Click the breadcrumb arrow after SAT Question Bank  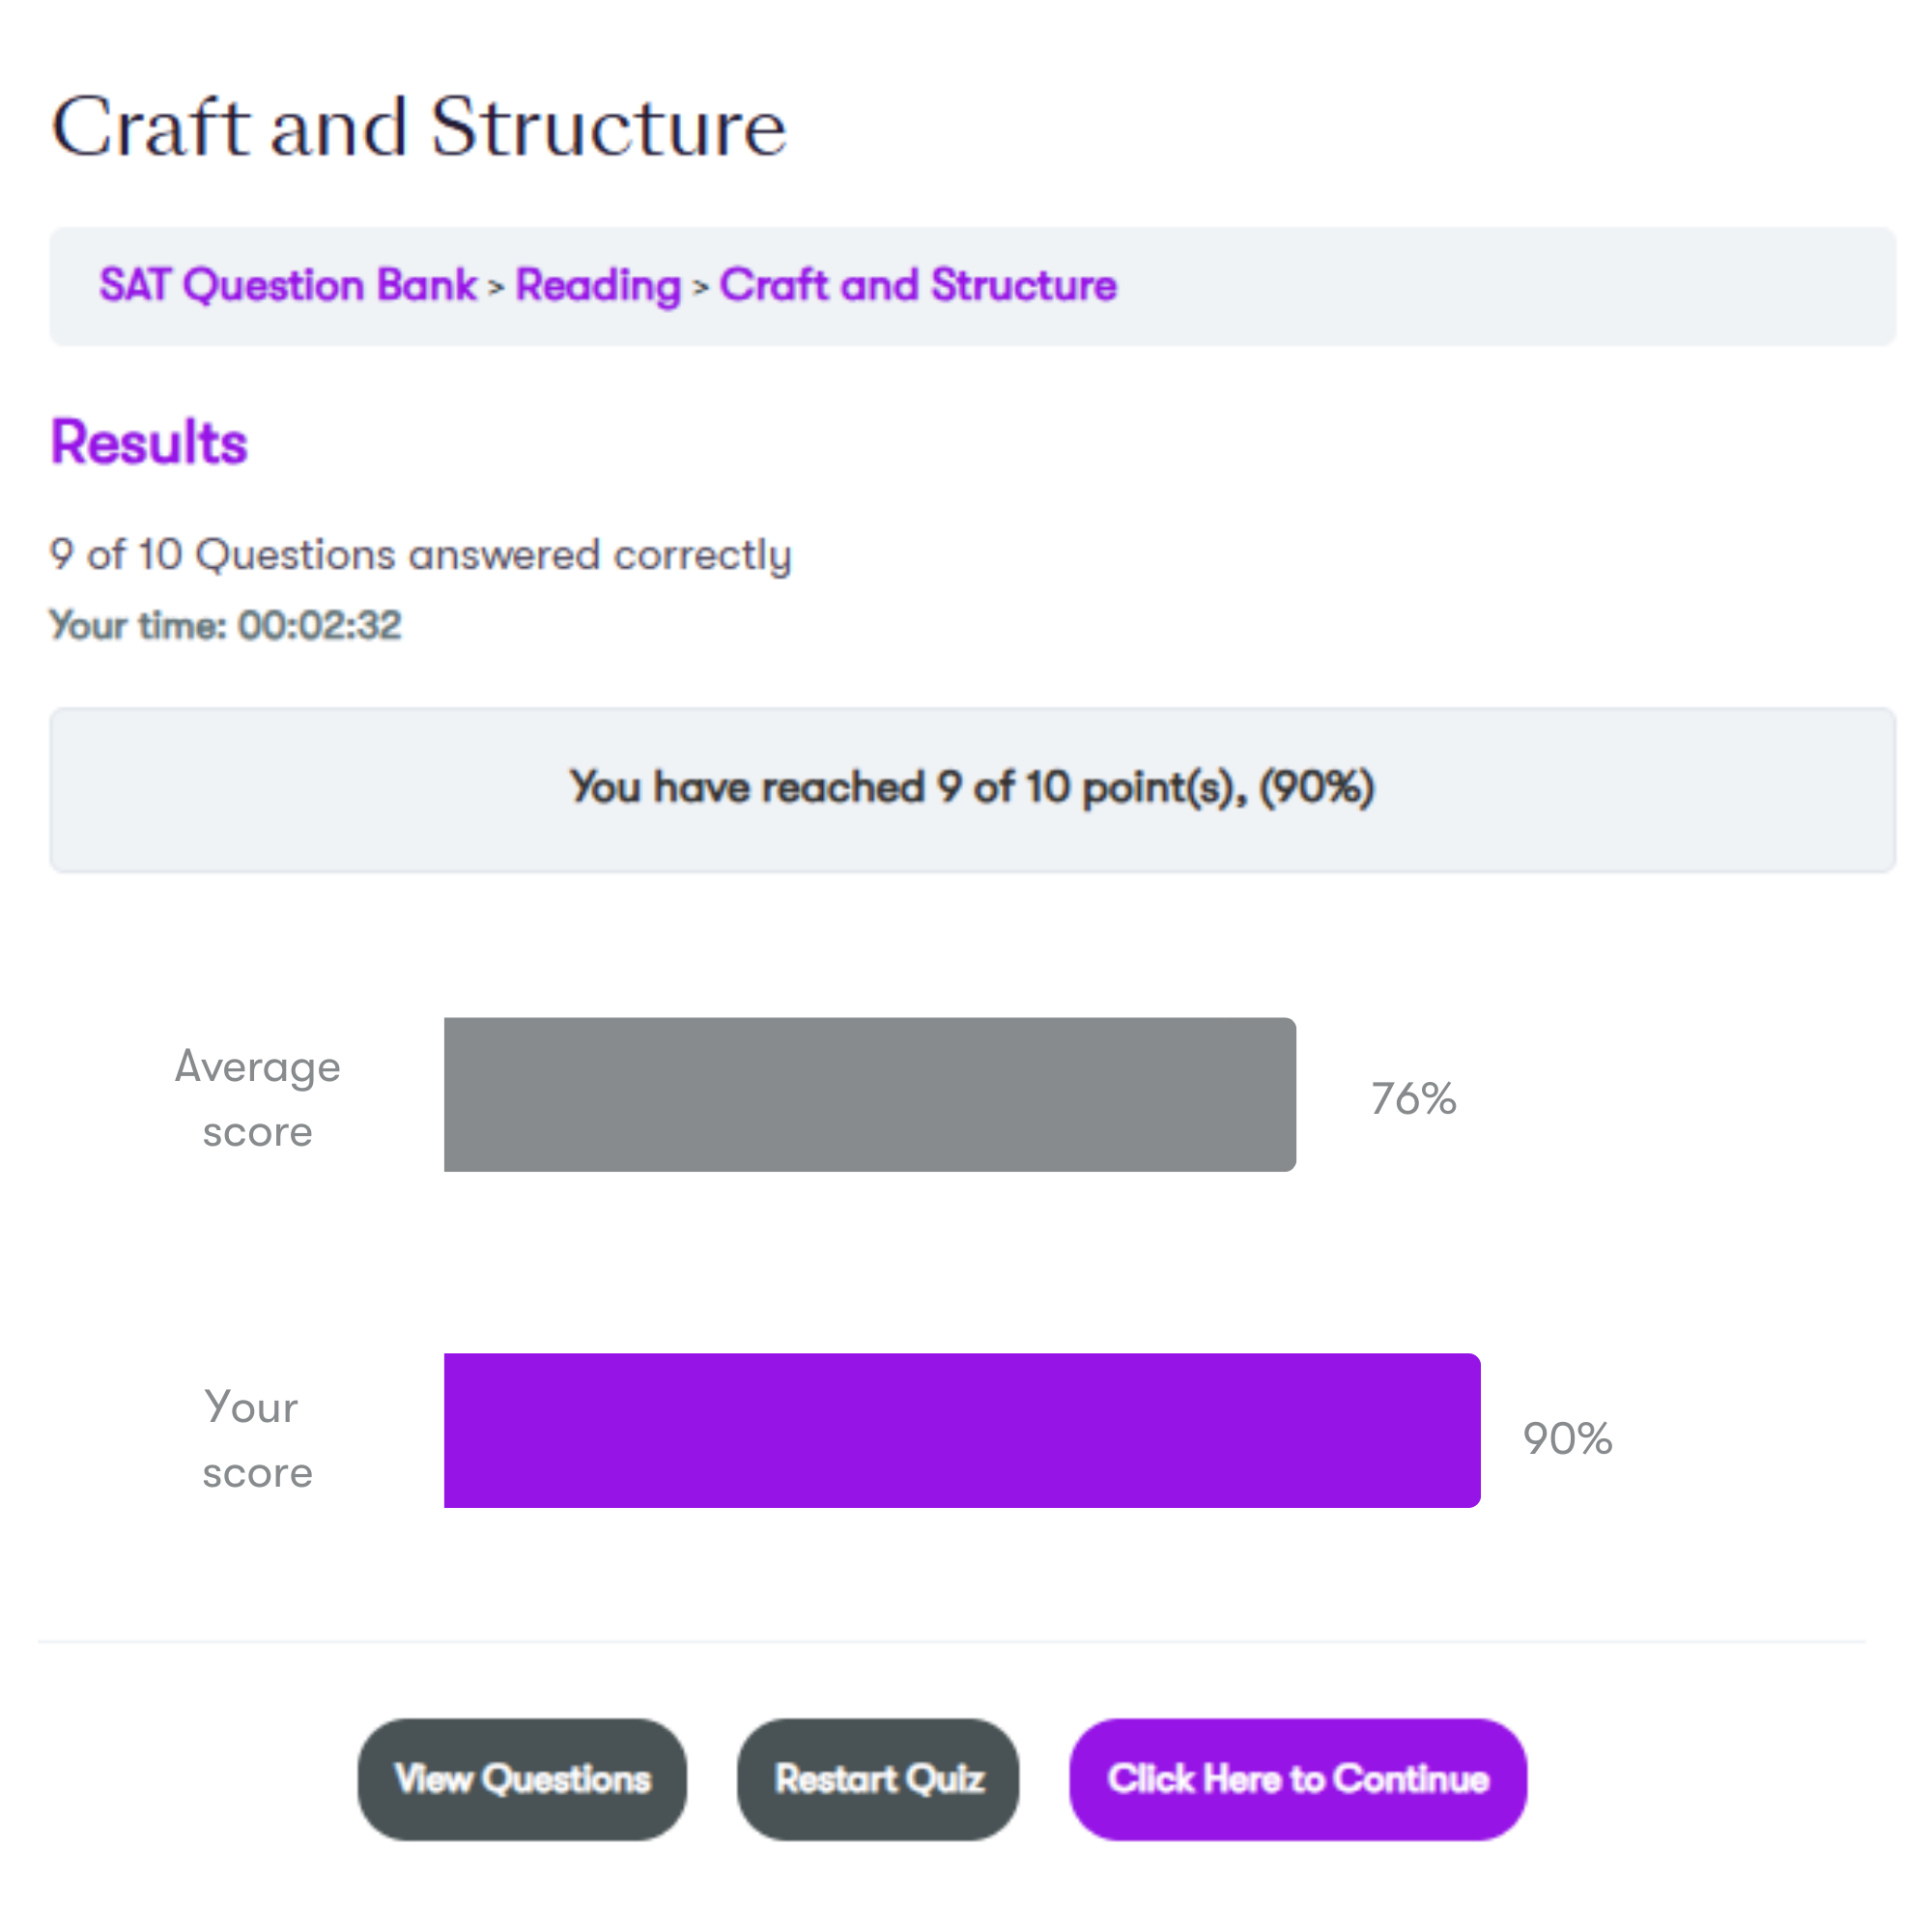pyautogui.click(x=496, y=288)
